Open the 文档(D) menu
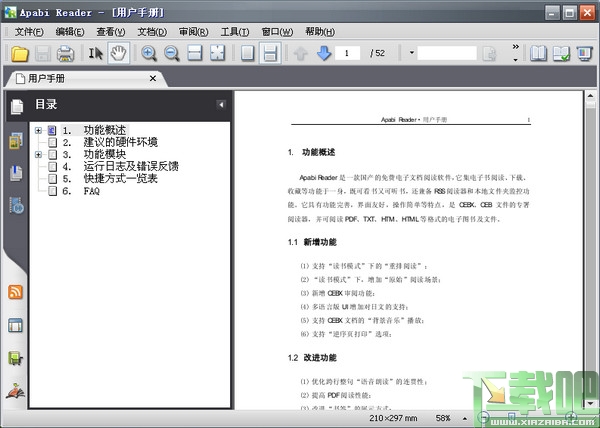The height and width of the screenshot is (428, 600). (152, 32)
